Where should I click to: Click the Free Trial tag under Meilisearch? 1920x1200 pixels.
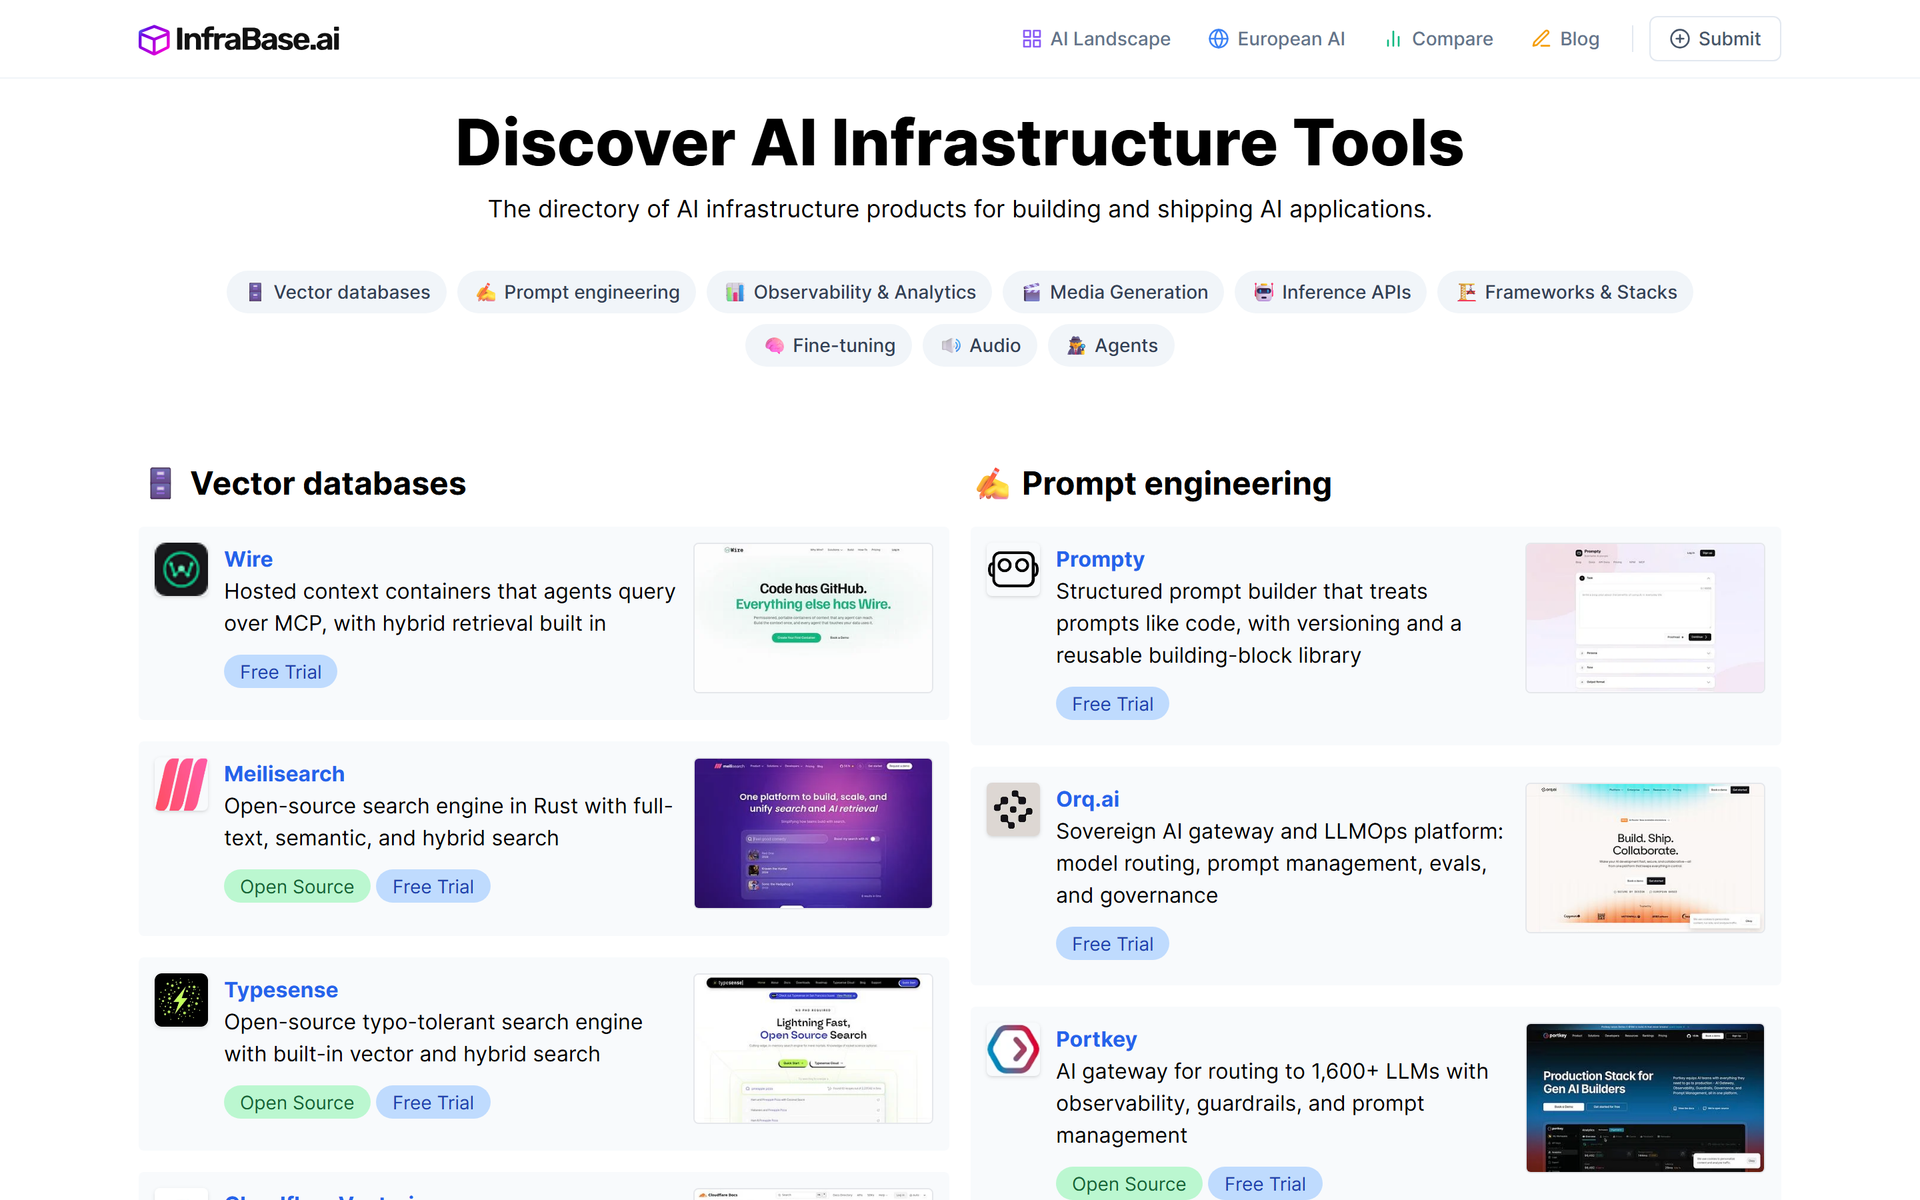(x=433, y=887)
